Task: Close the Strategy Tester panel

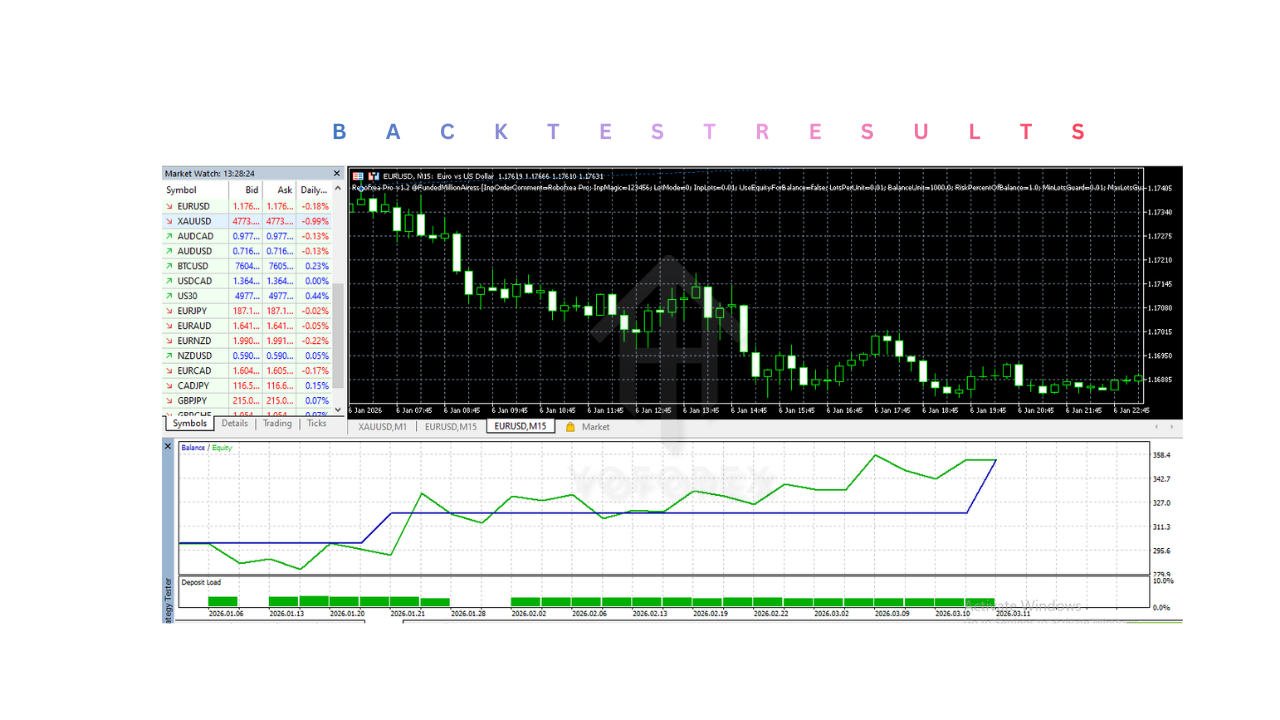Action: click(x=168, y=446)
